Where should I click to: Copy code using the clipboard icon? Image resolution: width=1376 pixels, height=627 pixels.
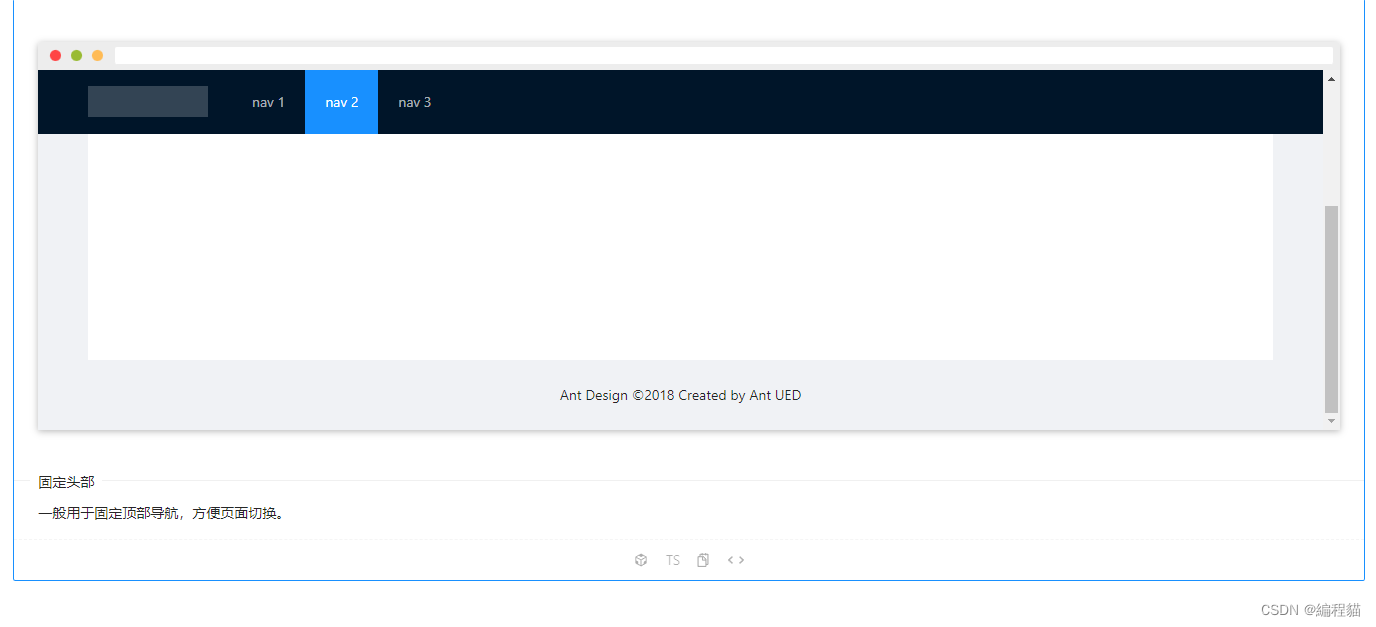pos(703,560)
